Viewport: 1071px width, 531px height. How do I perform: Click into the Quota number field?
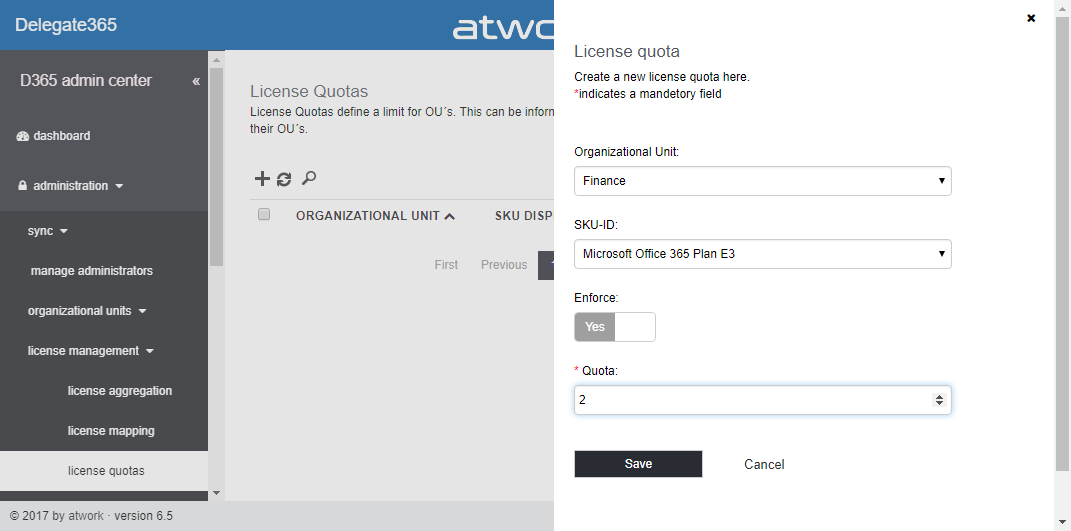click(750, 400)
